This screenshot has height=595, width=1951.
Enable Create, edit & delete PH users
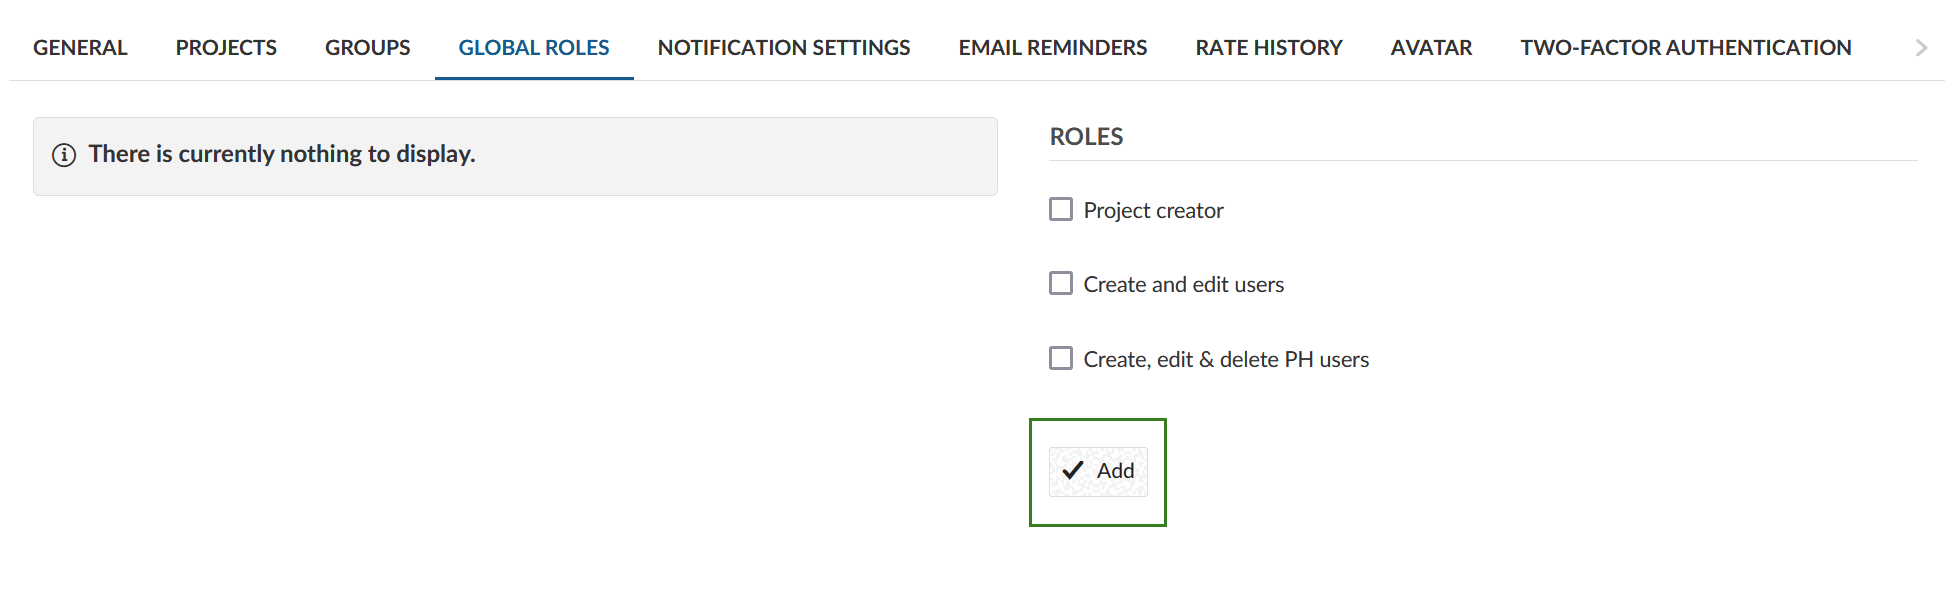point(1060,358)
